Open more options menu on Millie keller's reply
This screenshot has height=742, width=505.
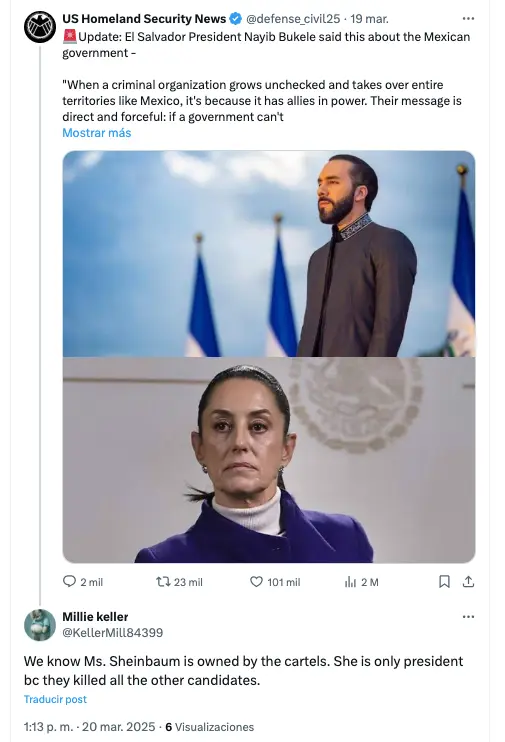(x=468, y=617)
